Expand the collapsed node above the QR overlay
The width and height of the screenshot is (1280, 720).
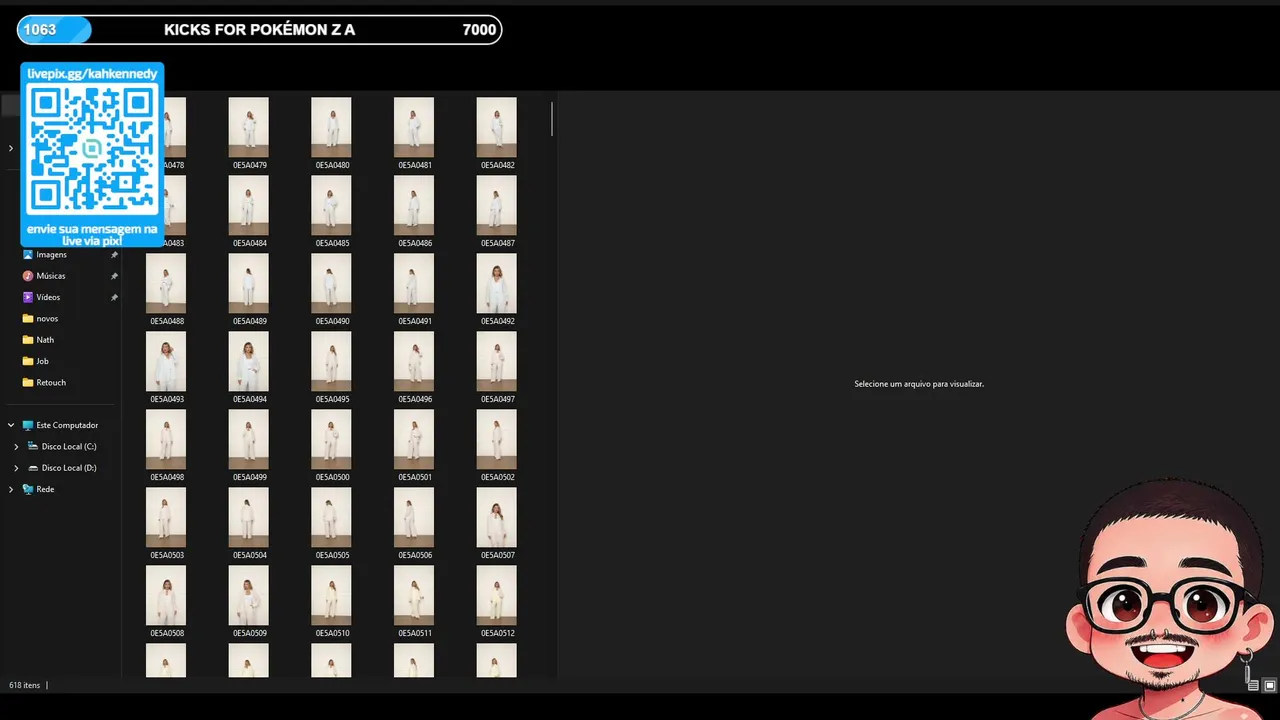pyautogui.click(x=11, y=148)
